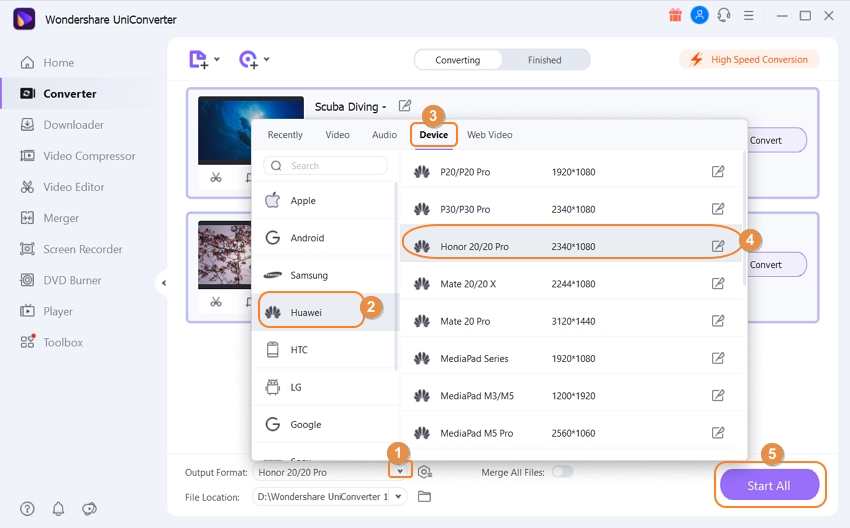850x528 pixels.
Task: Open the Toolbox section
Action: (51, 343)
